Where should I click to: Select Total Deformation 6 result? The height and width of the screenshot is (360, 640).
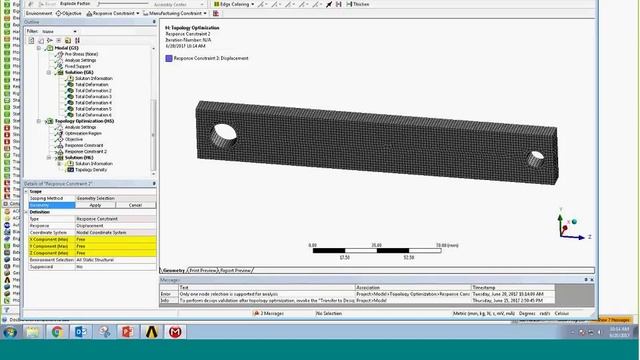93,115
